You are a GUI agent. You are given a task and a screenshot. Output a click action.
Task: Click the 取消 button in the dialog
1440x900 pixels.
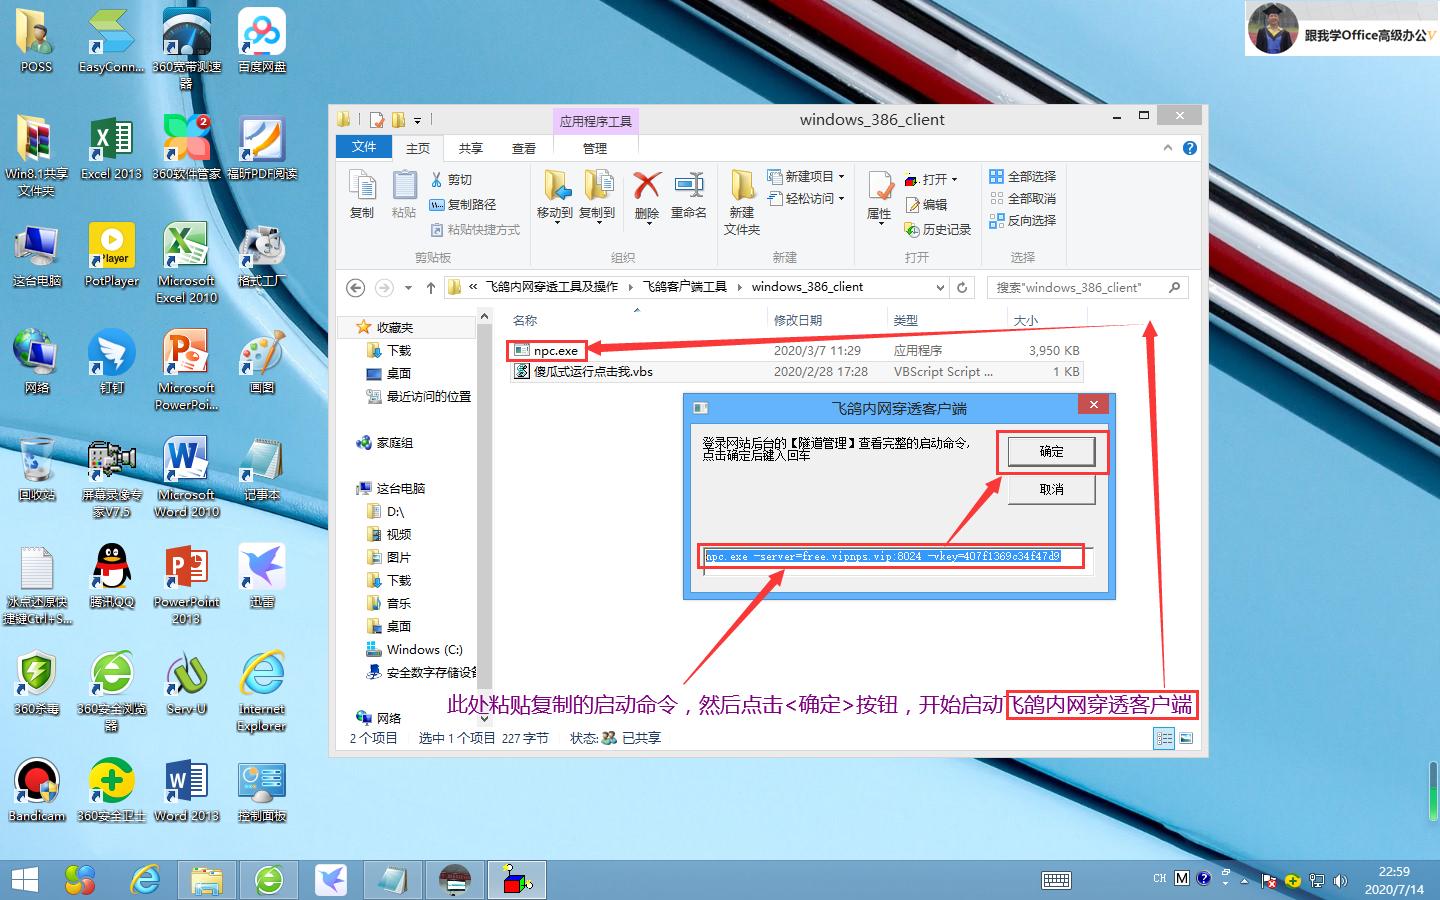pyautogui.click(x=1051, y=489)
